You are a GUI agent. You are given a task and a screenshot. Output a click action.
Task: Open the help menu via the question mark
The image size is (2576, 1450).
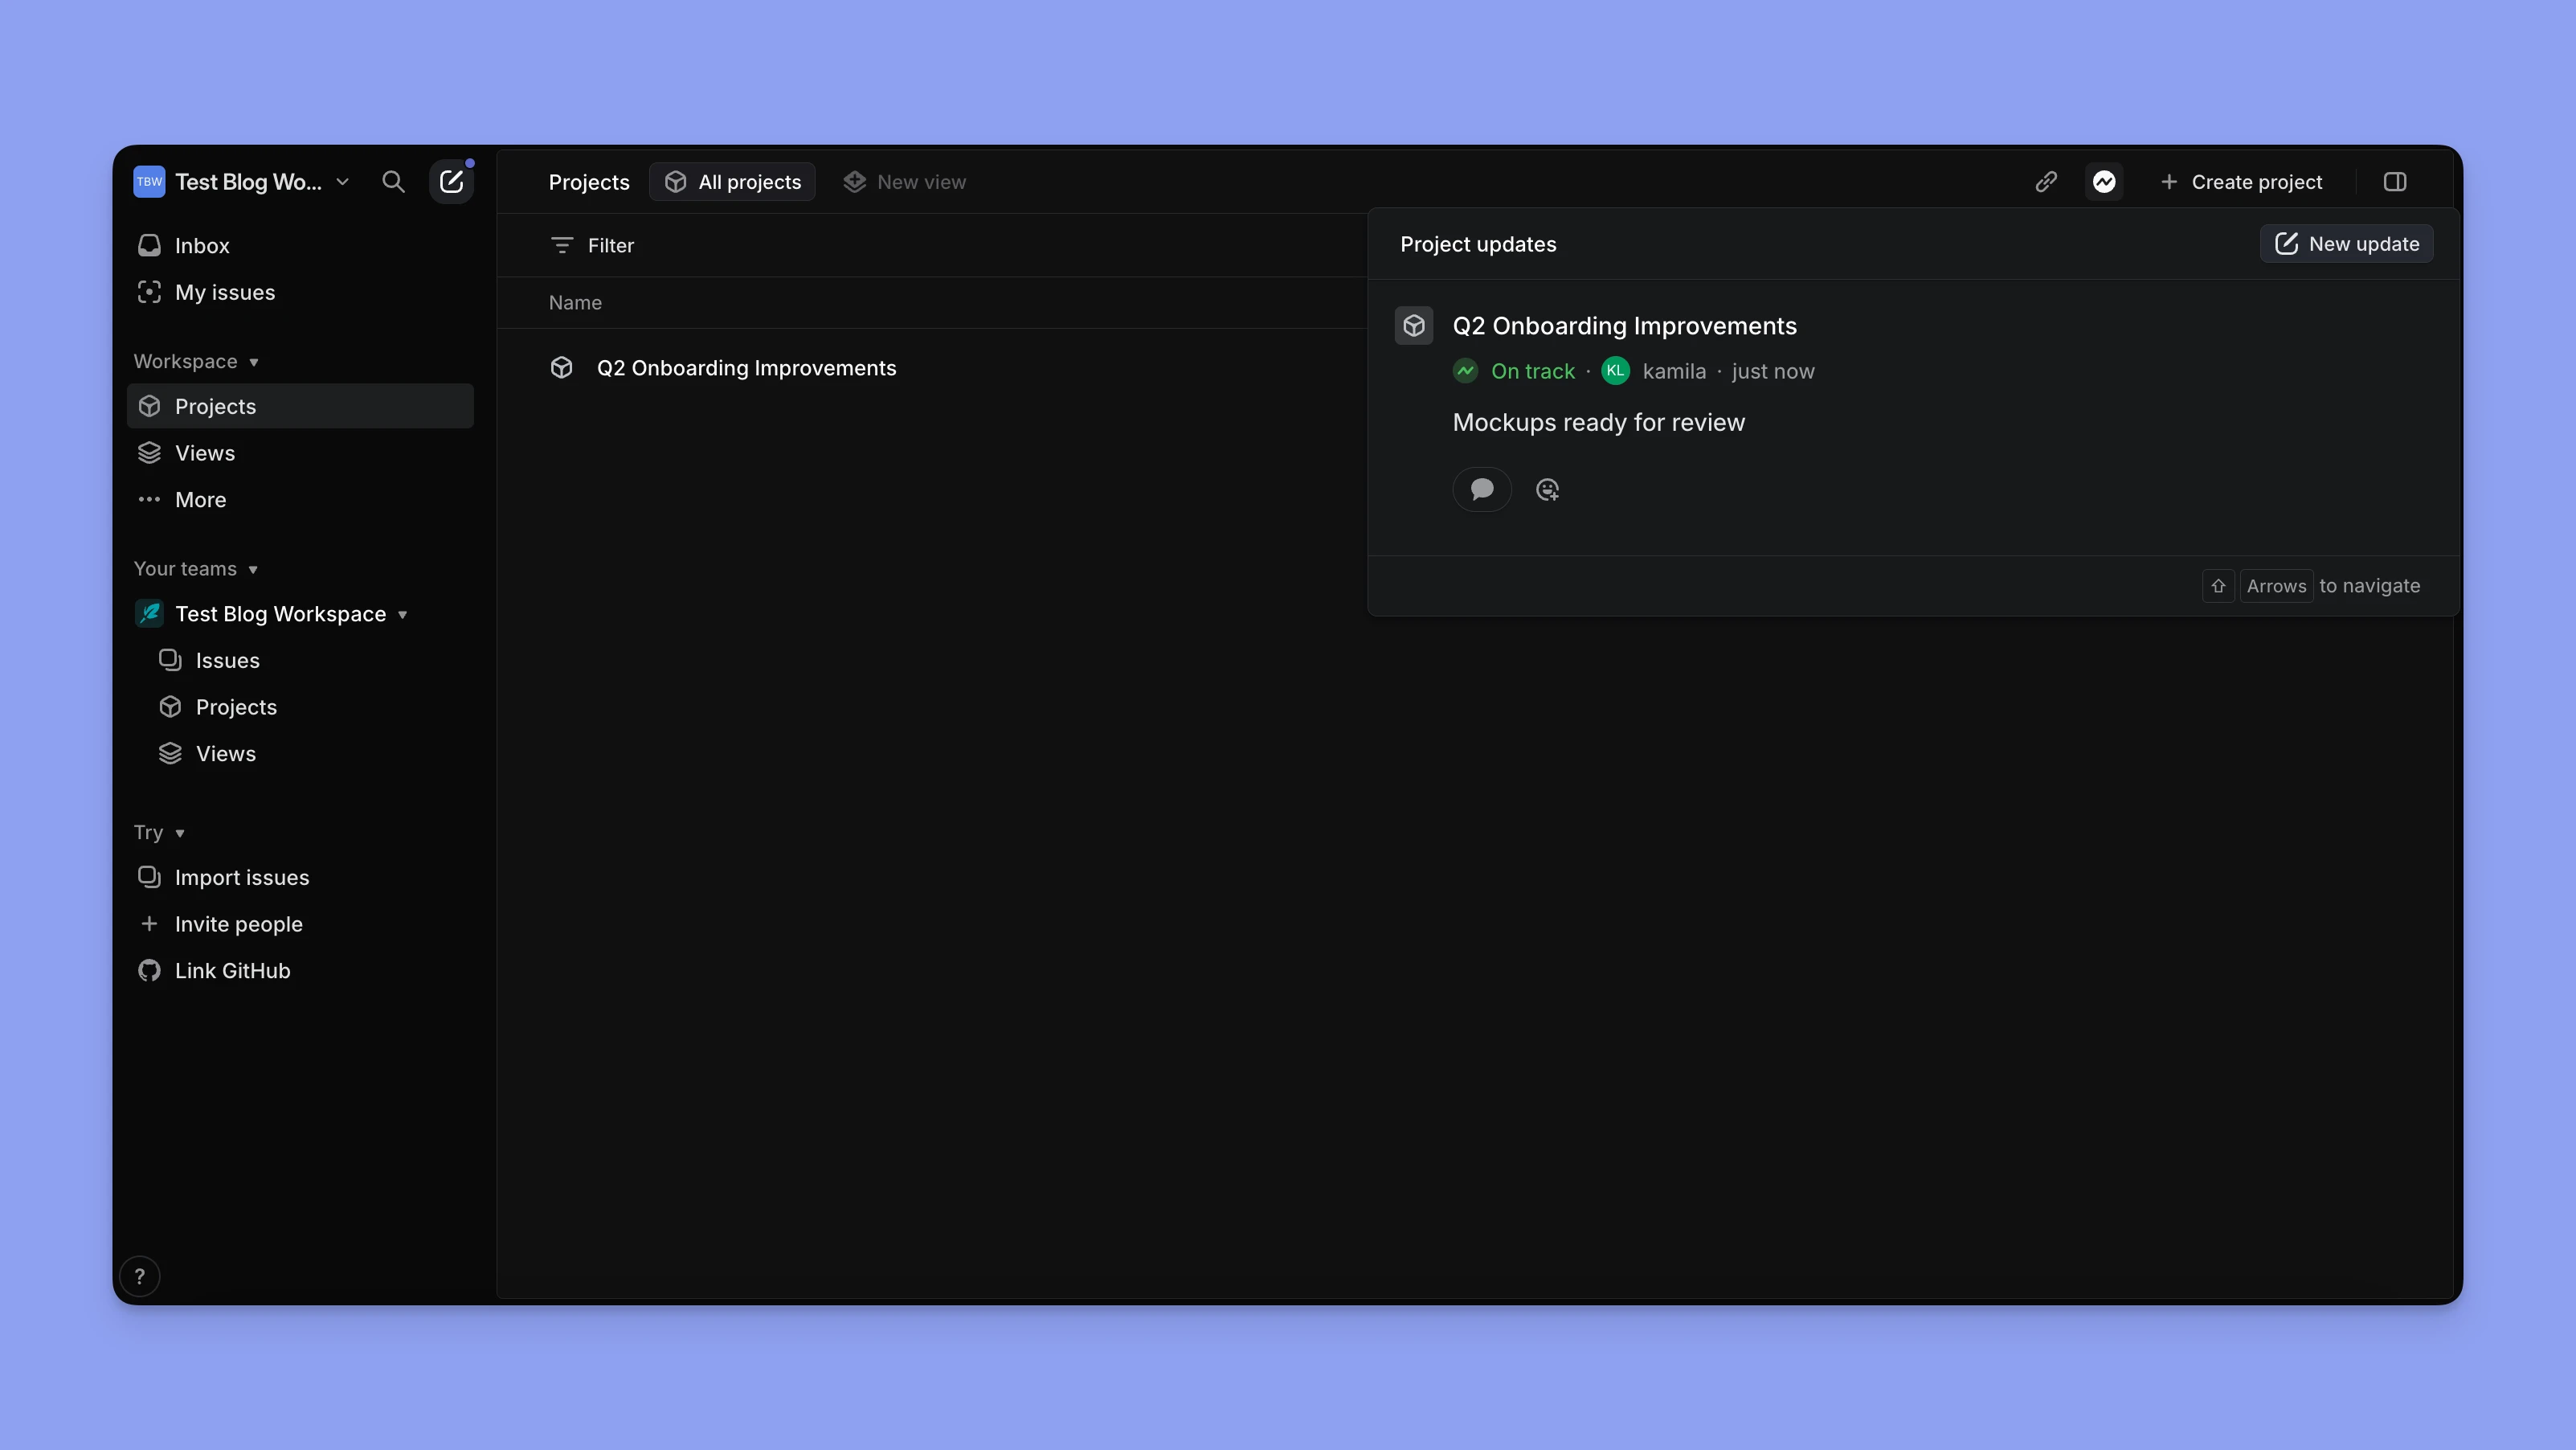tap(140, 1276)
